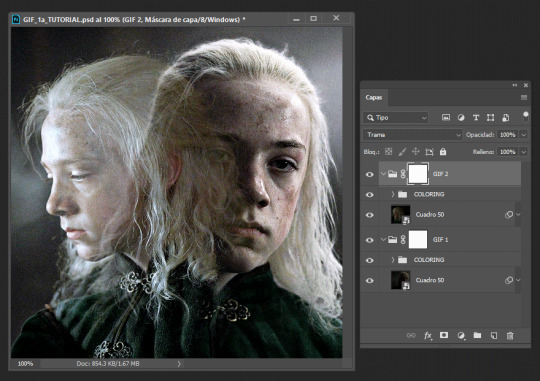Click the document zoom 100% field

pyautogui.click(x=25, y=363)
